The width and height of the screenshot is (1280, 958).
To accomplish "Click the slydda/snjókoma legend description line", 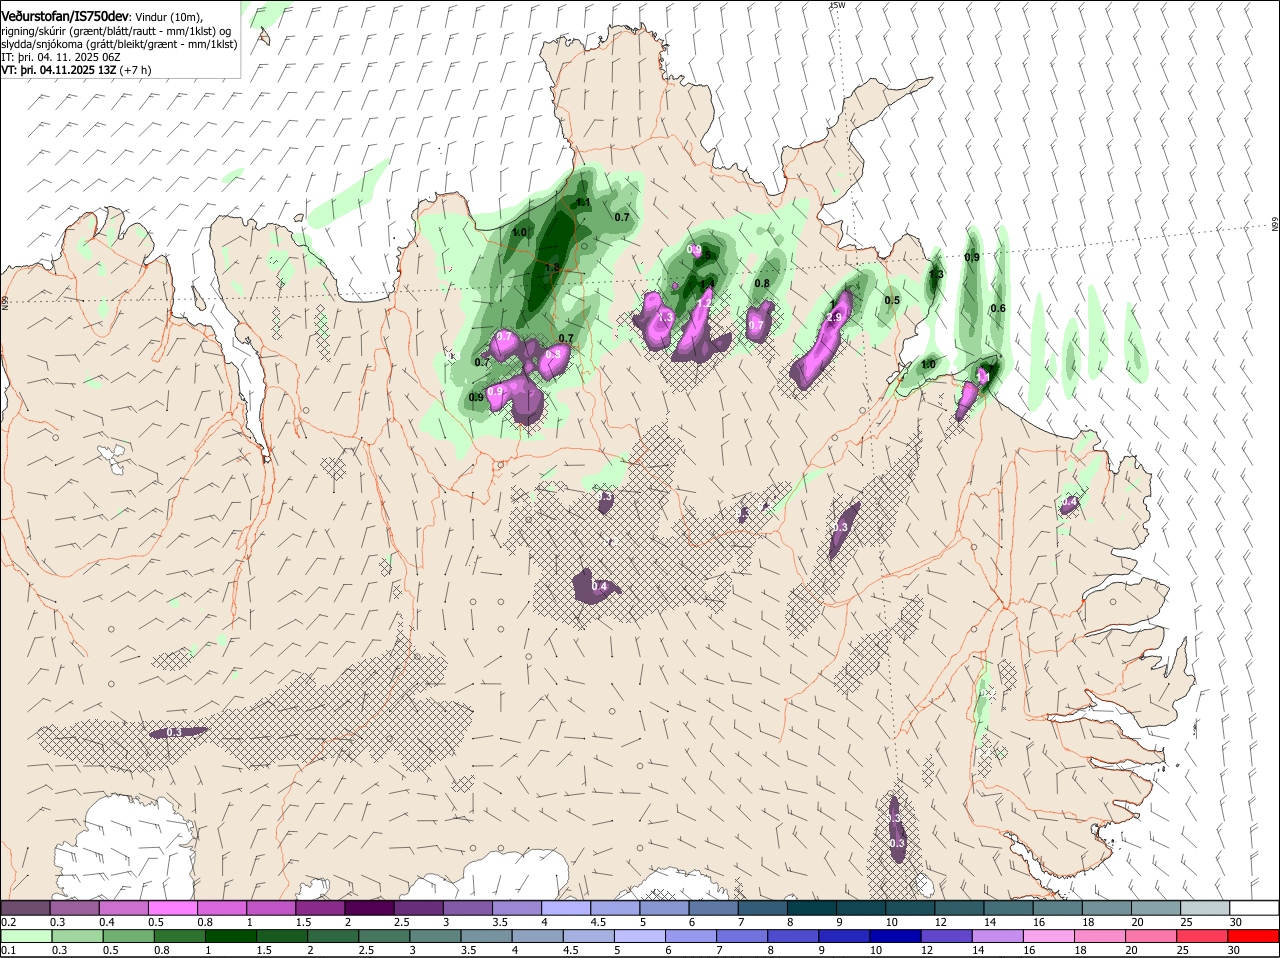I will tap(119, 44).
